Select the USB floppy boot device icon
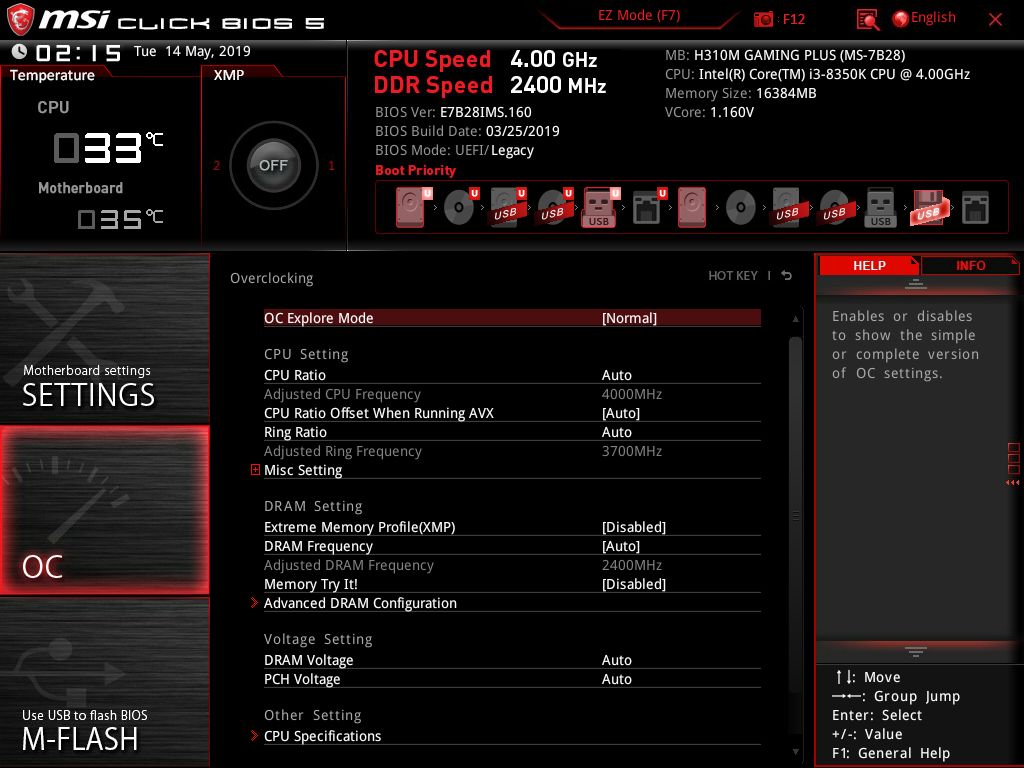The height and width of the screenshot is (768, 1024). tap(929, 207)
